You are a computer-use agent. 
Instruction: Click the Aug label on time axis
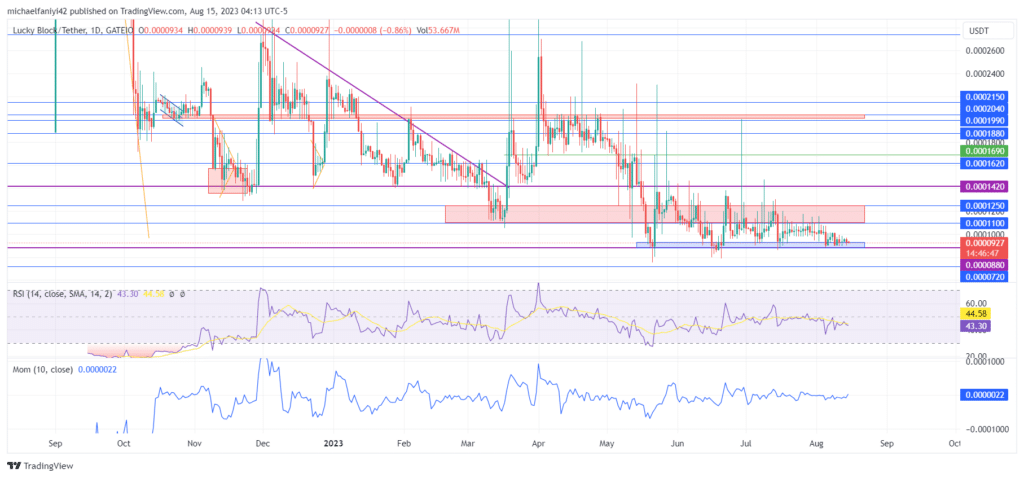[815, 443]
